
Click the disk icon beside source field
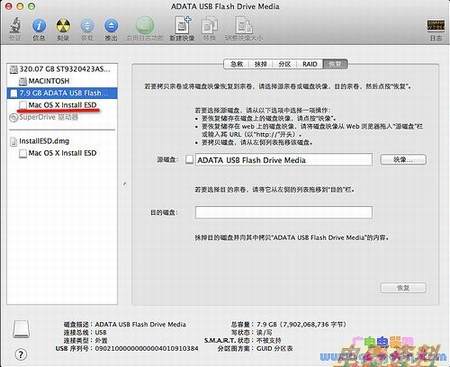coord(189,160)
